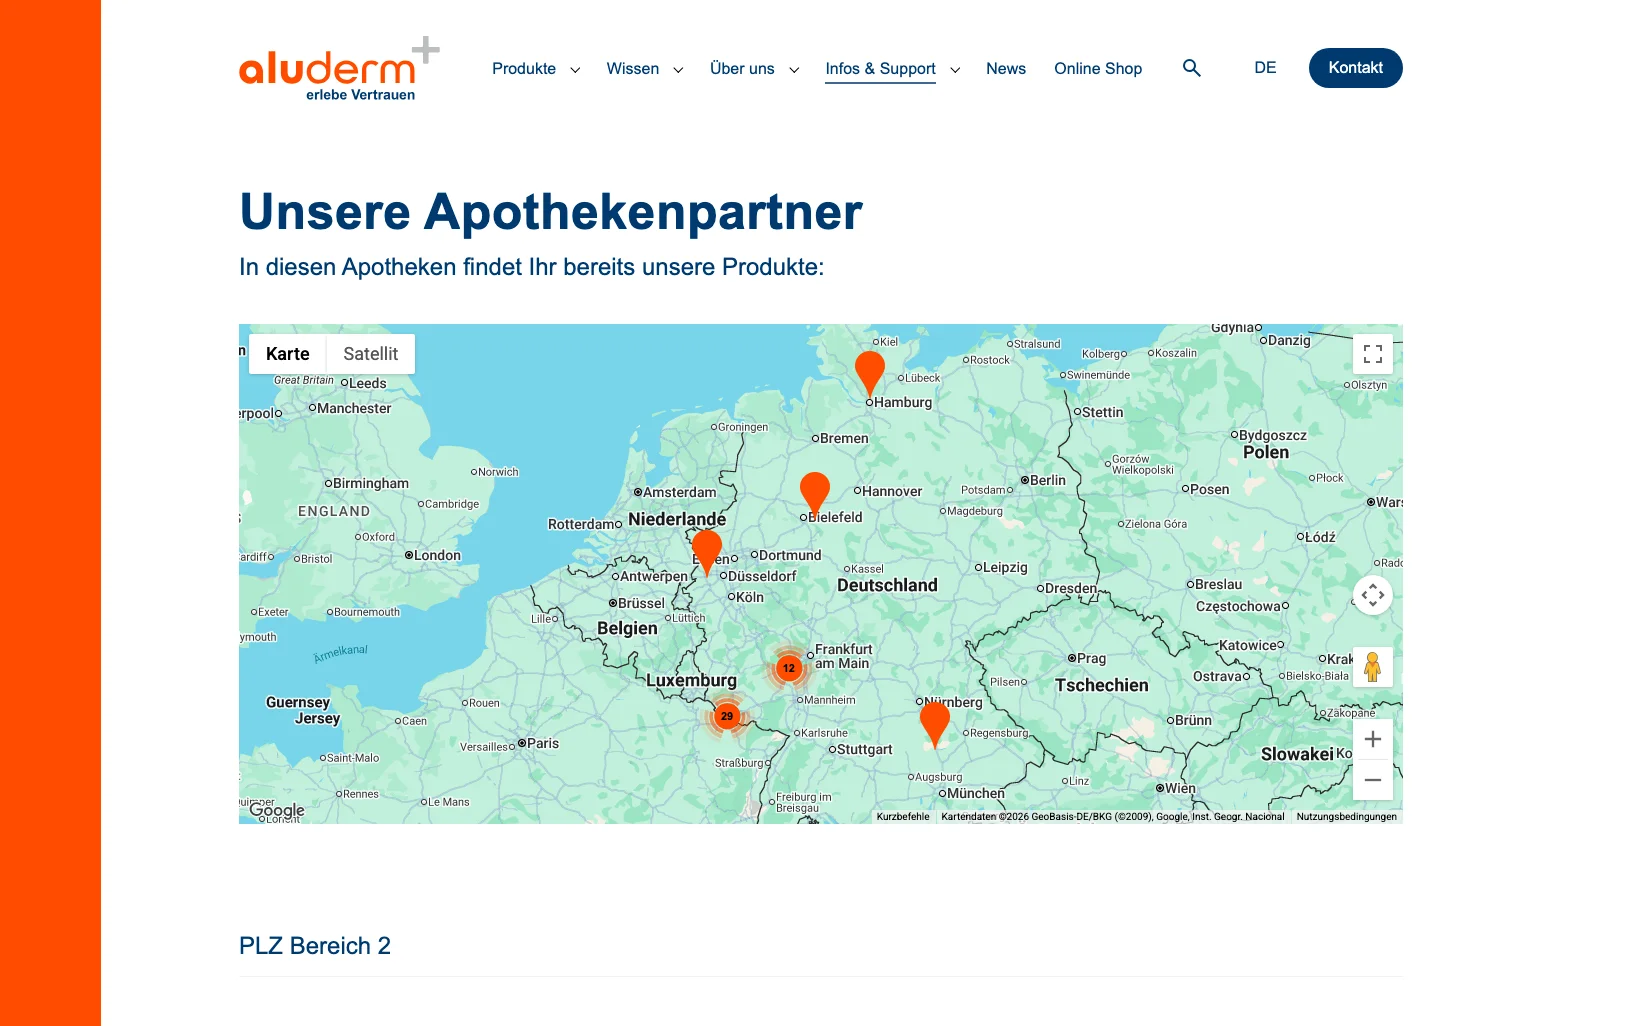Click the Luxemburg label on the map
This screenshot has height=1026, width=1642.
pyautogui.click(x=691, y=681)
